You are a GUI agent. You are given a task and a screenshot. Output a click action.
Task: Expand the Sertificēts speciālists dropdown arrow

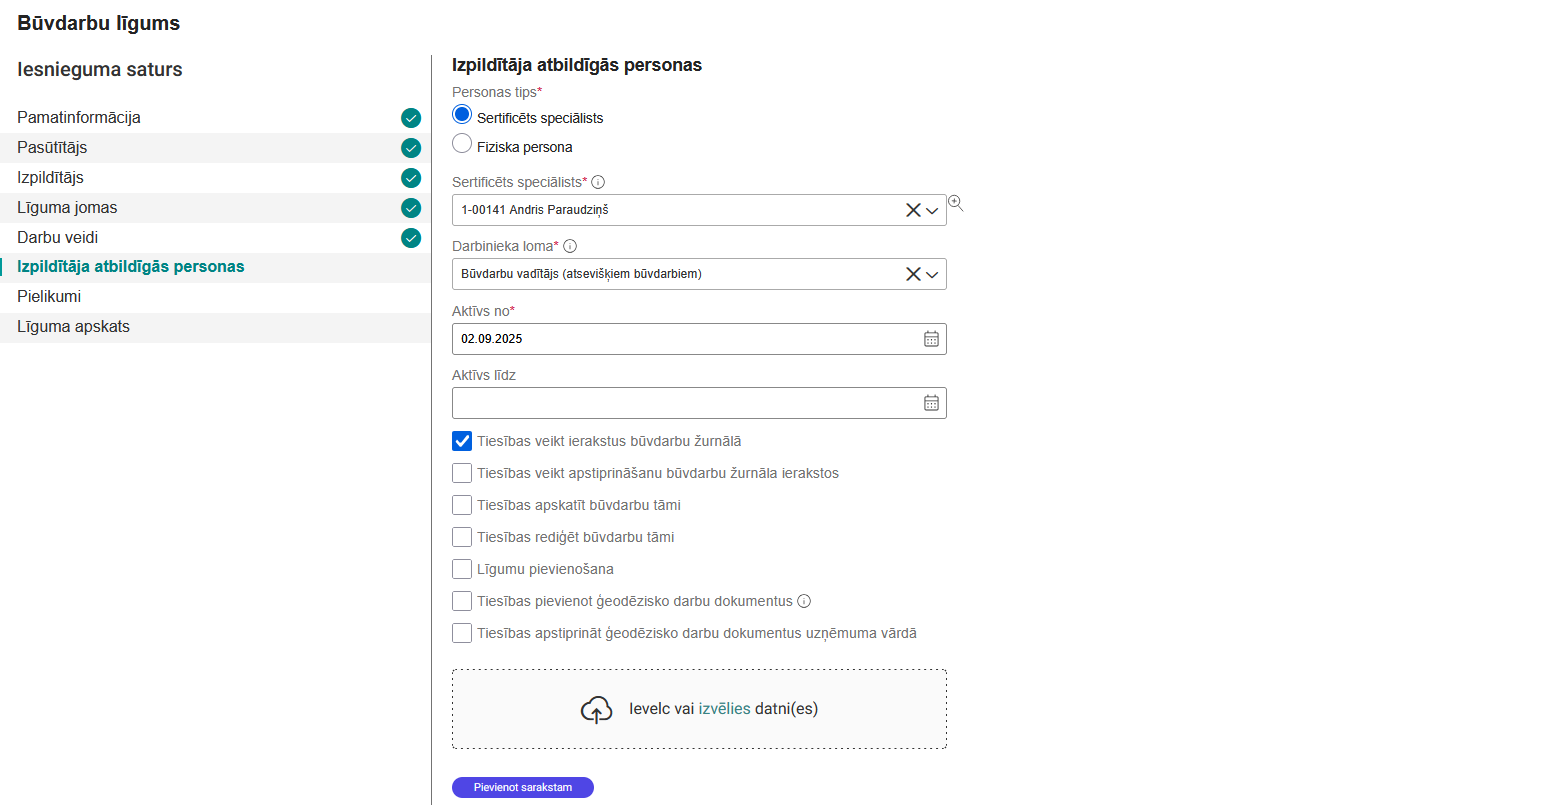pos(932,210)
